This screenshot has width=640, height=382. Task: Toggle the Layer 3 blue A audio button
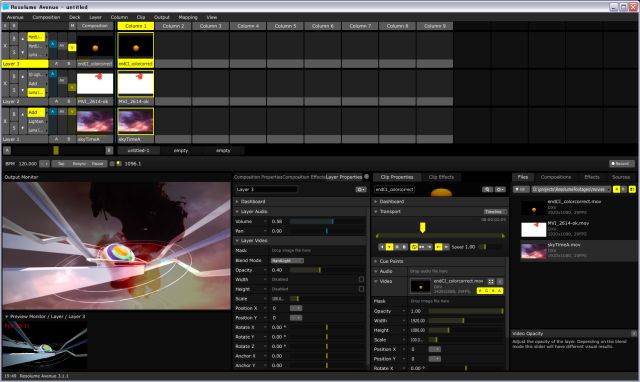[x=53, y=44]
